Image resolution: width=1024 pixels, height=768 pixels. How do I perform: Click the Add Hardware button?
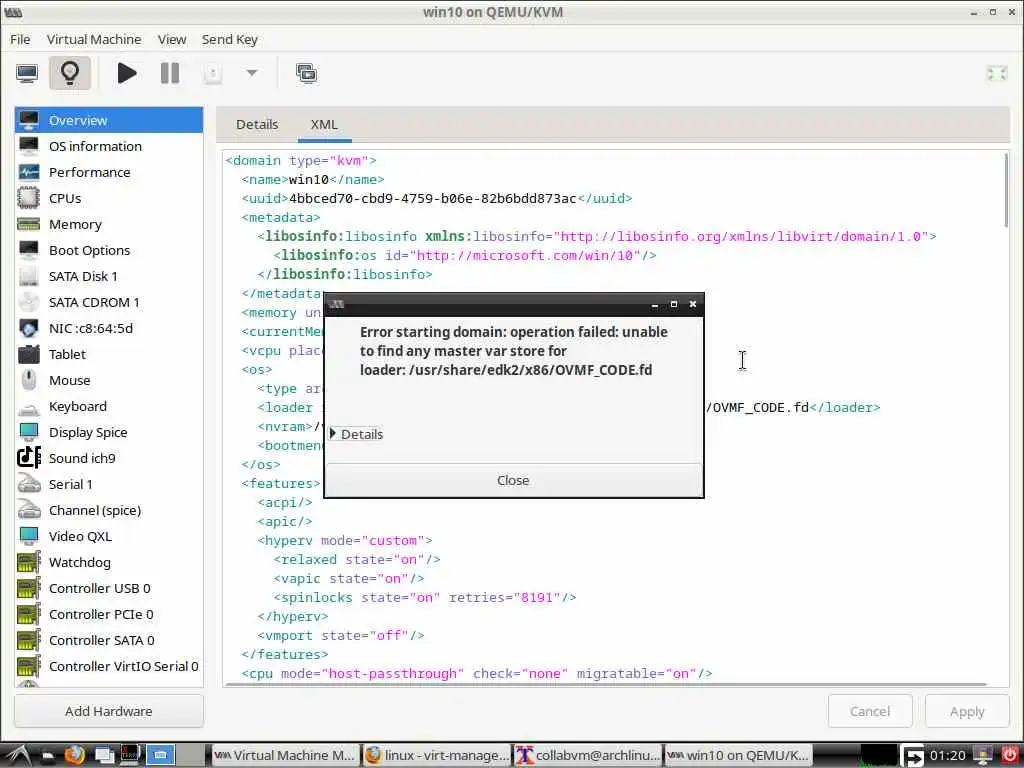109,711
